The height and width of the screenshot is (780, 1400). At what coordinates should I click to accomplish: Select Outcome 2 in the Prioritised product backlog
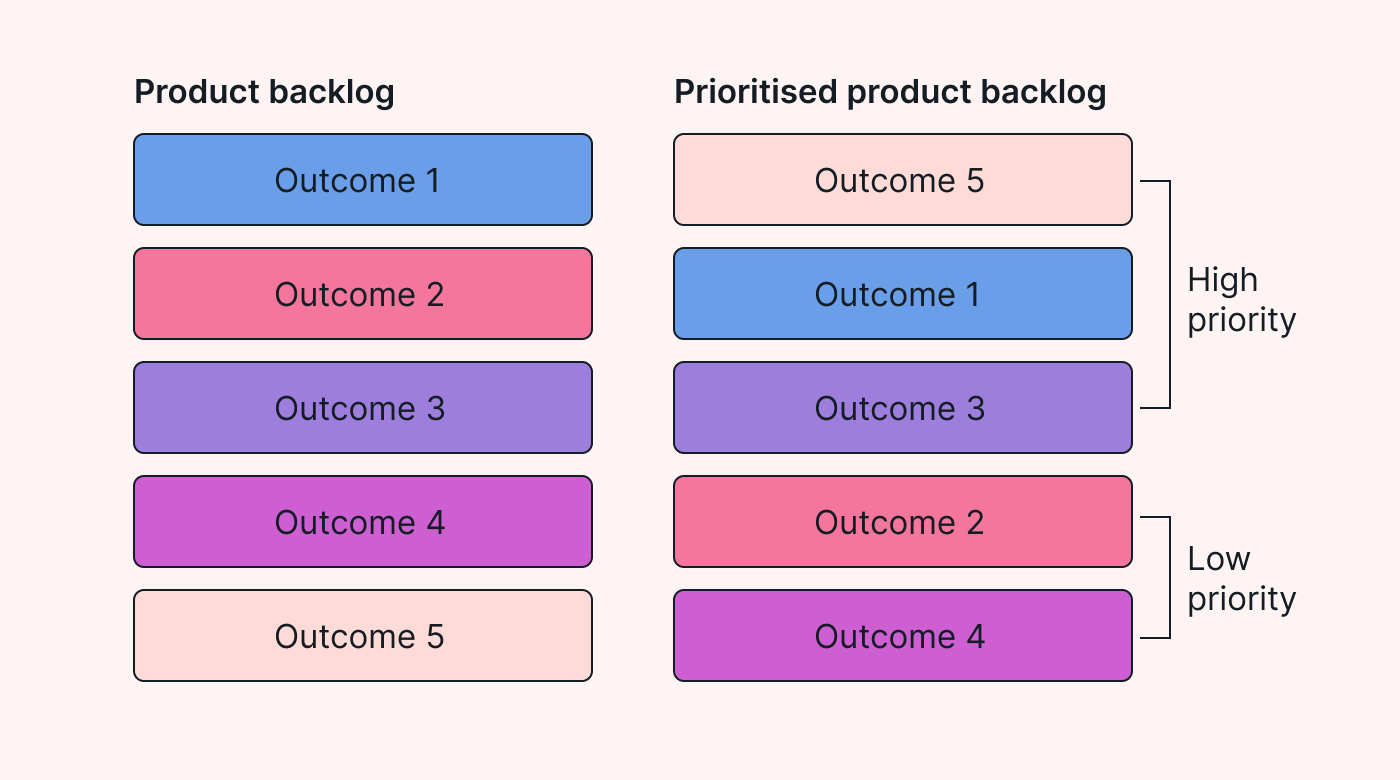click(902, 522)
